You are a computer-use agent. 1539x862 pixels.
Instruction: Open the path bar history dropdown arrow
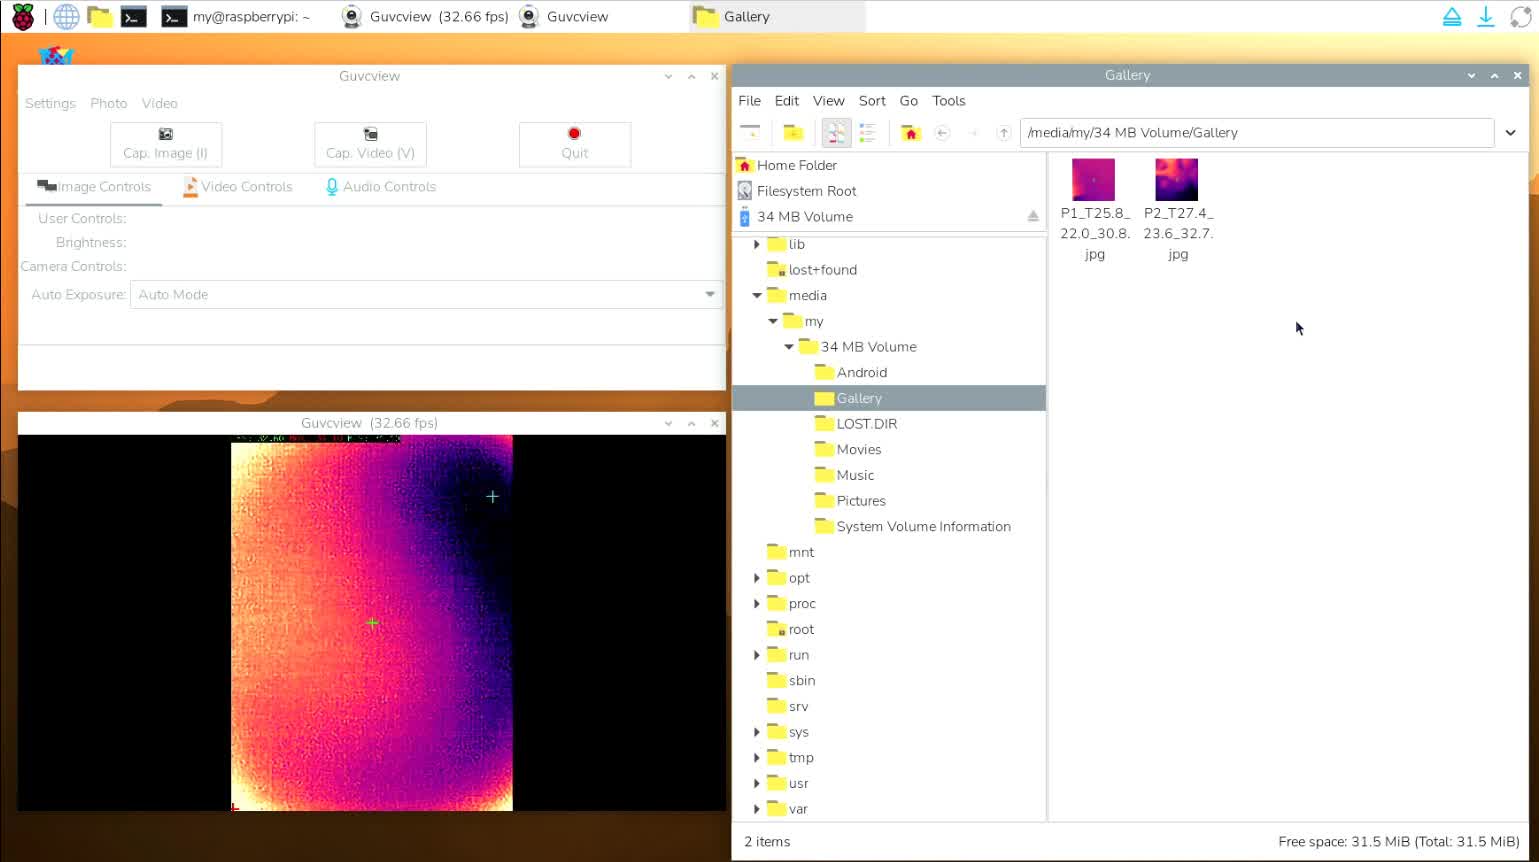point(1510,133)
